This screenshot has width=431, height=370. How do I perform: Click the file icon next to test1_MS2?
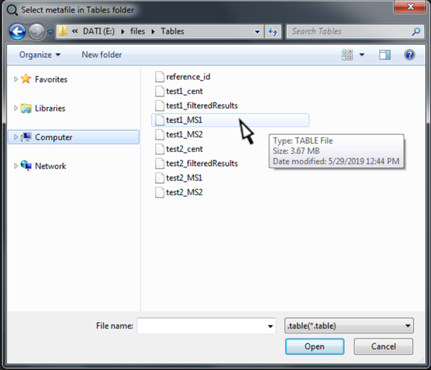tap(160, 134)
